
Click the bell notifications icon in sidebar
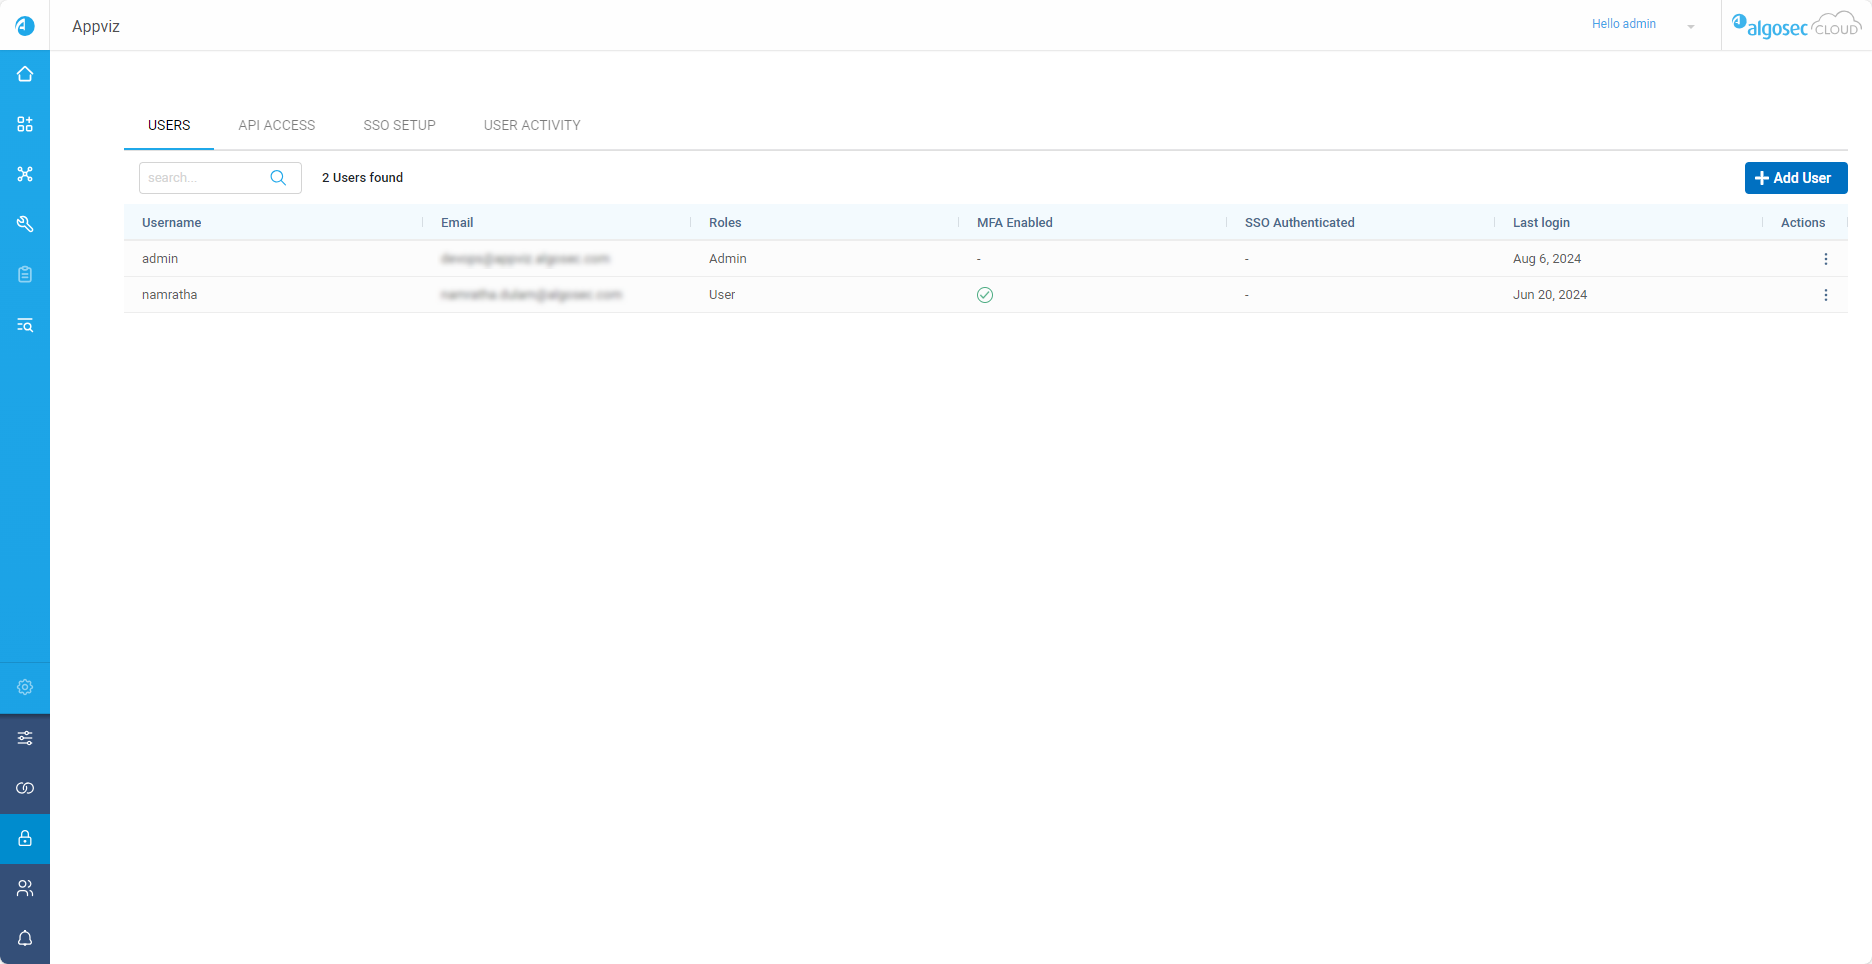pyautogui.click(x=25, y=938)
